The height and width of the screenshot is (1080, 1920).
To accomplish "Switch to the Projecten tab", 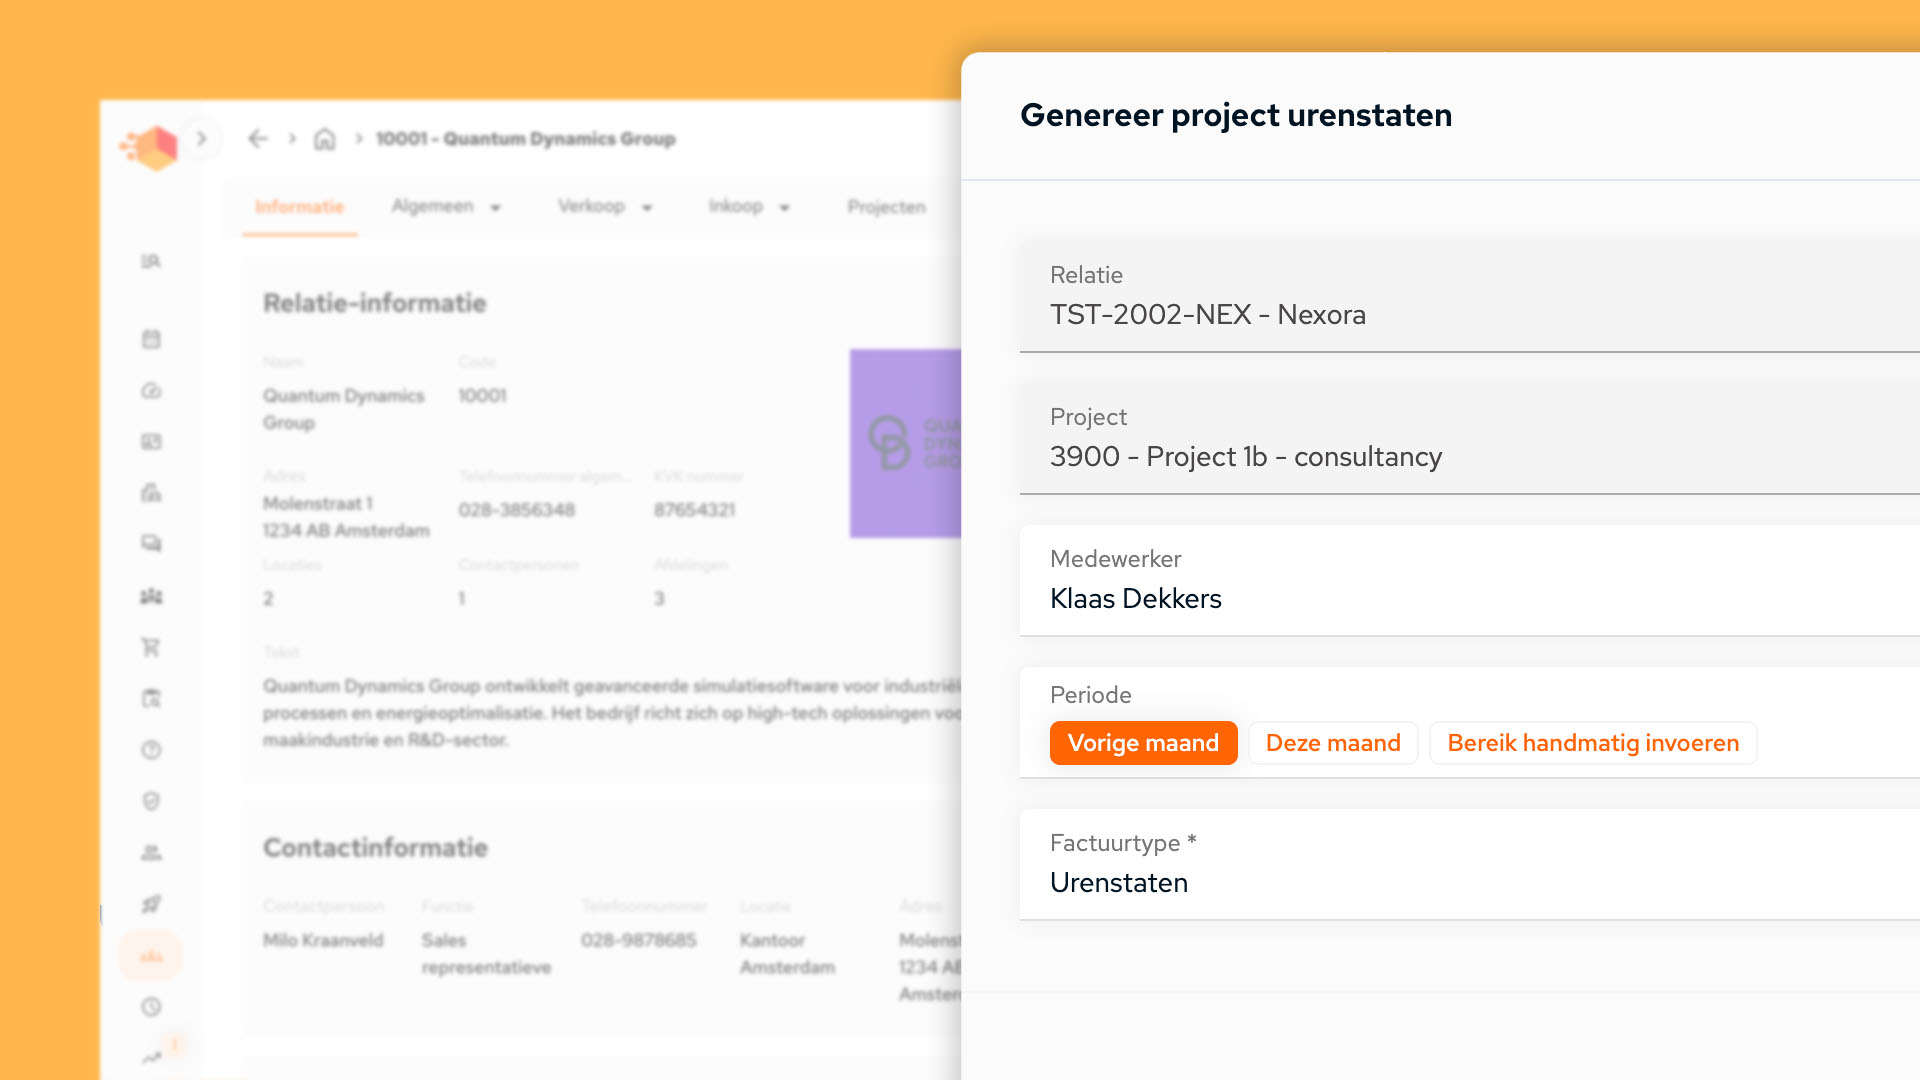I will (886, 207).
